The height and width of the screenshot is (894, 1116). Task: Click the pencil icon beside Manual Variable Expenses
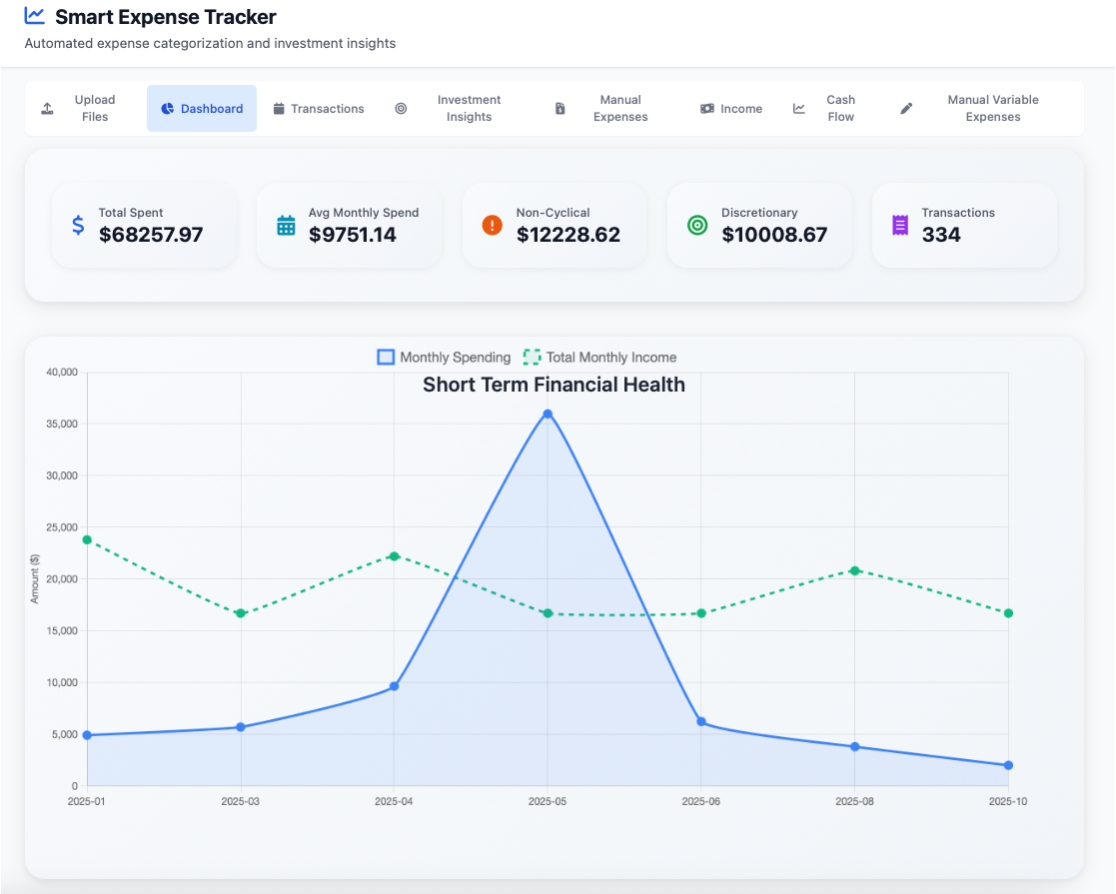pos(906,109)
